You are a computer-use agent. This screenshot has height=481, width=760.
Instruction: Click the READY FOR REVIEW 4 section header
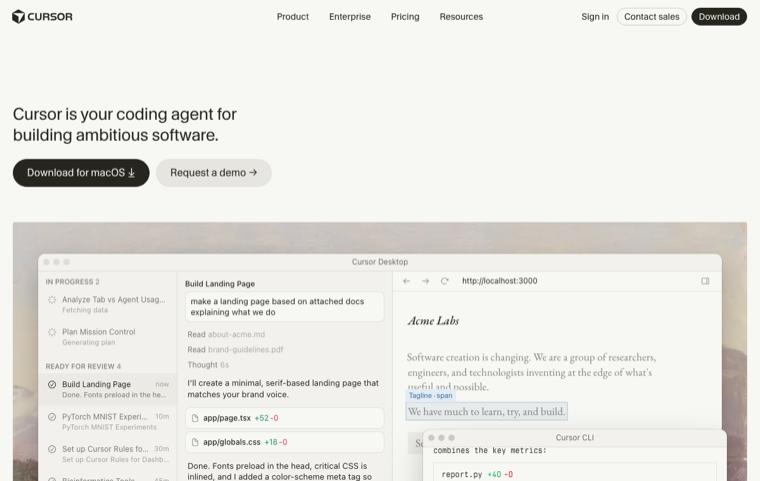click(x=83, y=366)
